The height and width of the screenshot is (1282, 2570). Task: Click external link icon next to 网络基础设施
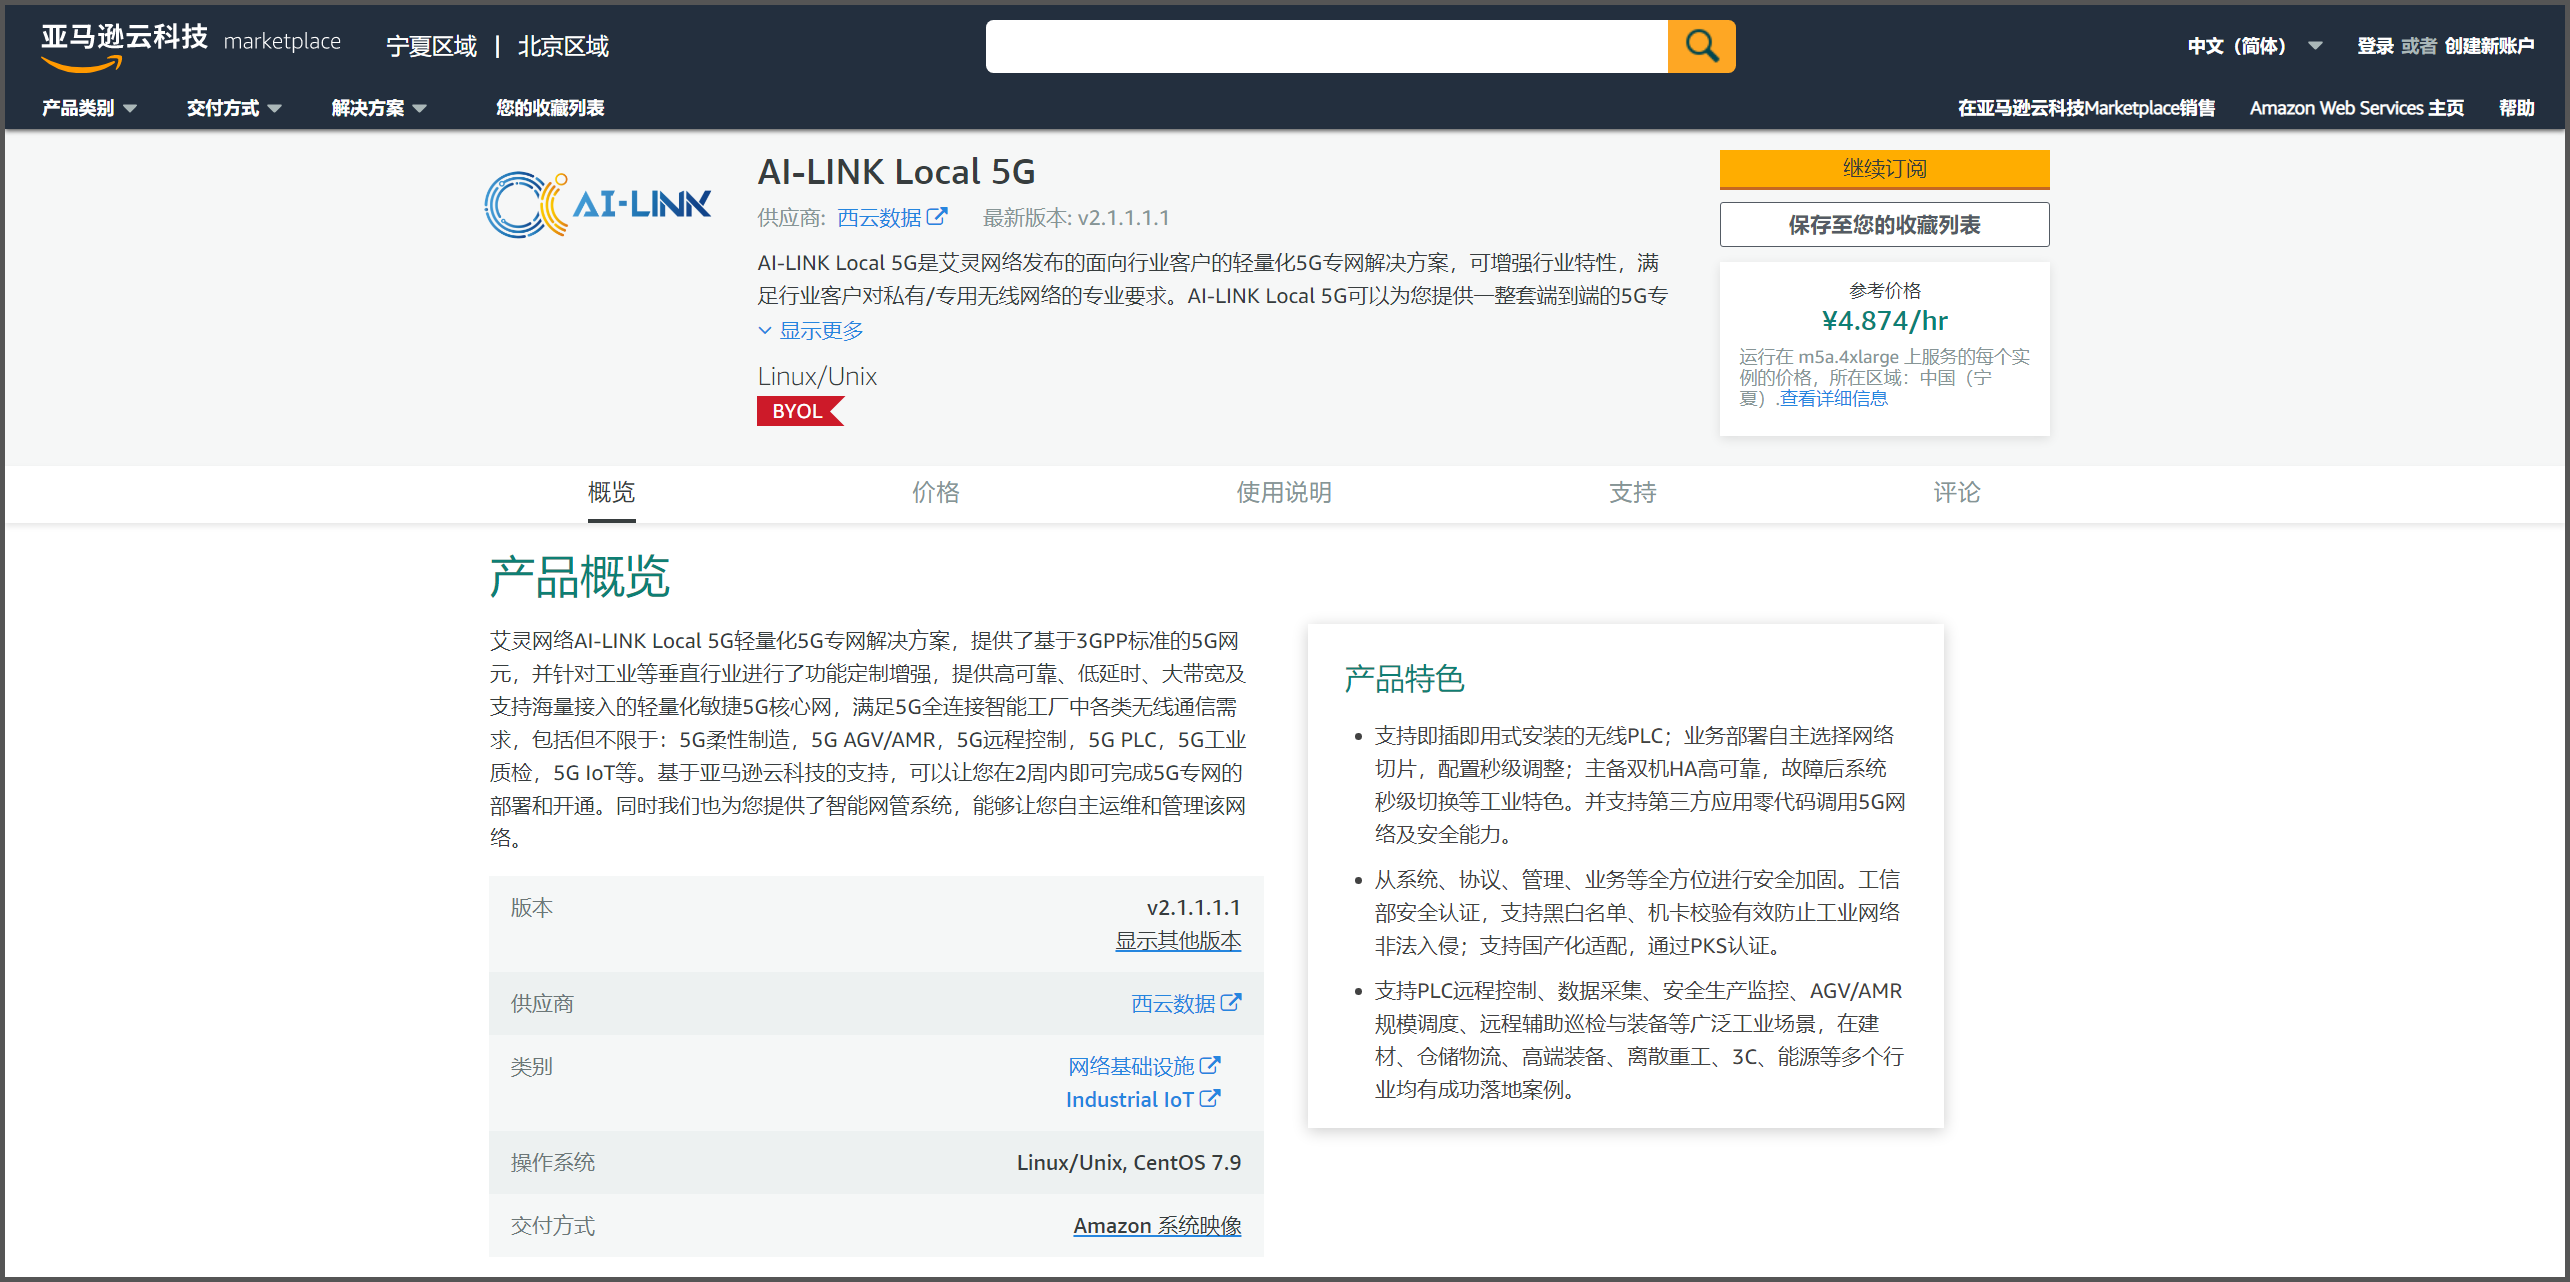(x=1210, y=1066)
